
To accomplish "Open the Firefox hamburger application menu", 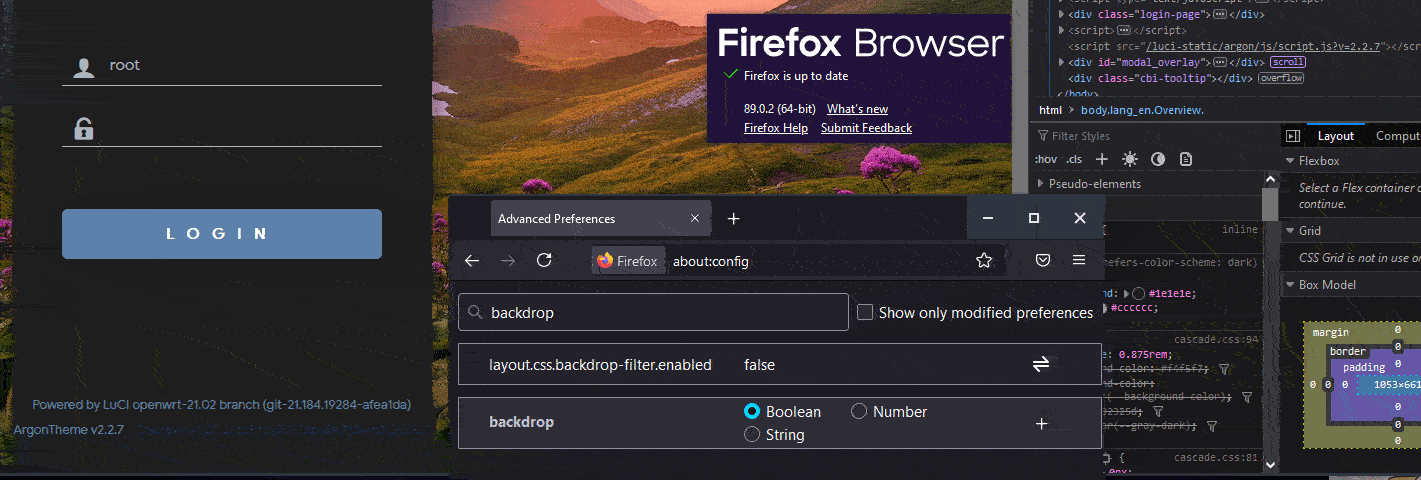I will [1079, 260].
